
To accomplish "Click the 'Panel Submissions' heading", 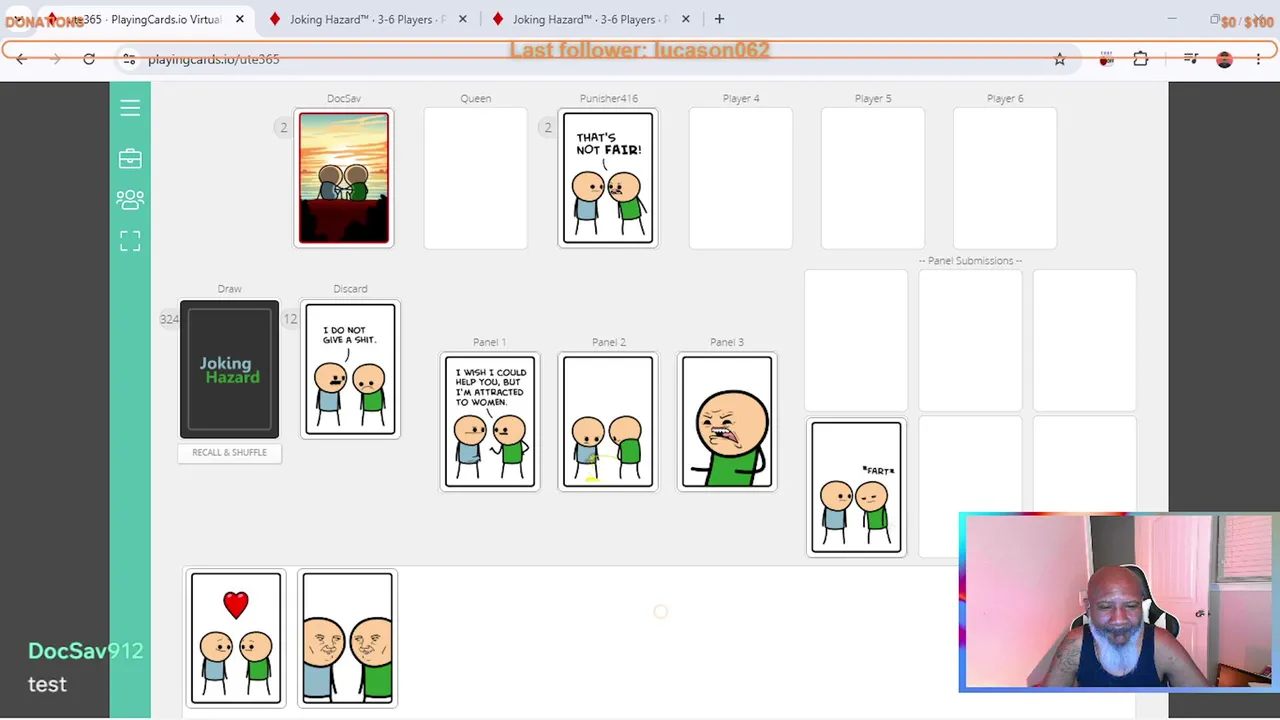I will [970, 261].
